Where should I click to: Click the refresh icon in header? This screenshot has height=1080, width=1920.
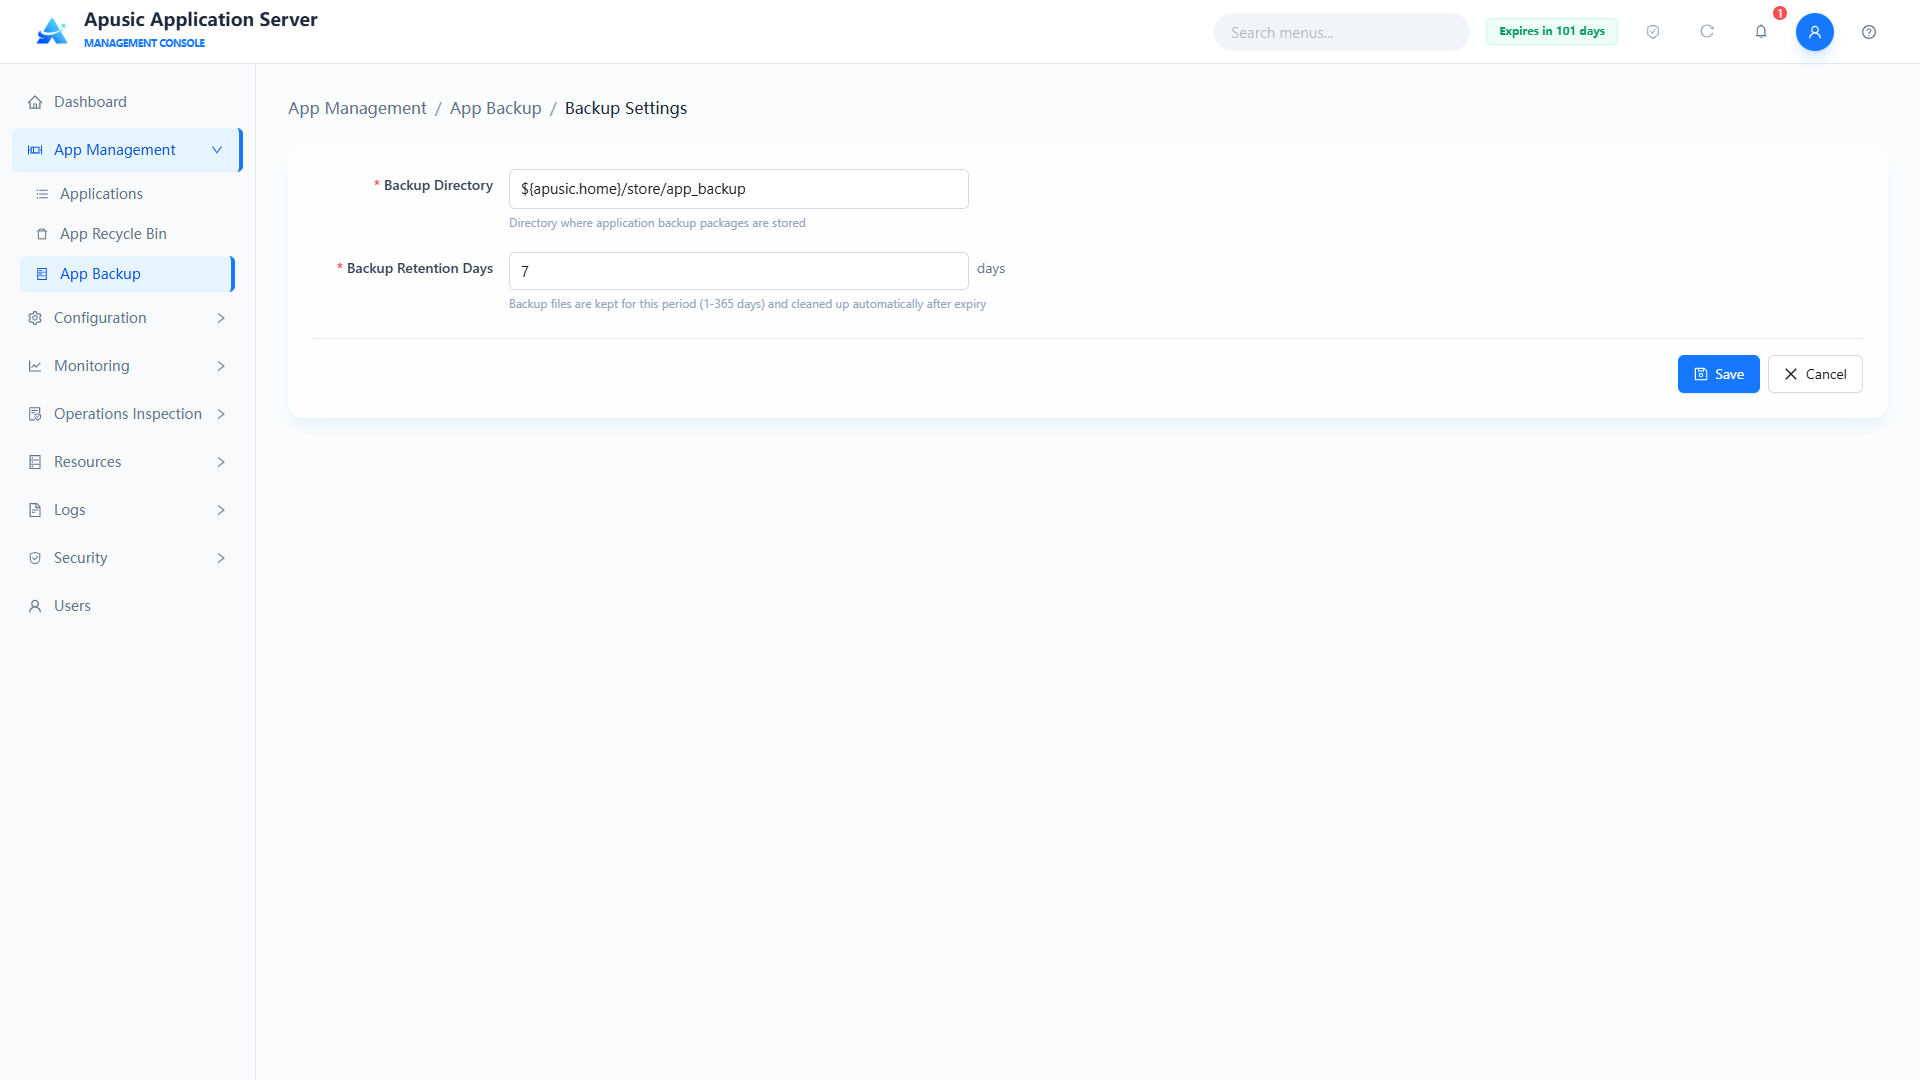coord(1707,32)
